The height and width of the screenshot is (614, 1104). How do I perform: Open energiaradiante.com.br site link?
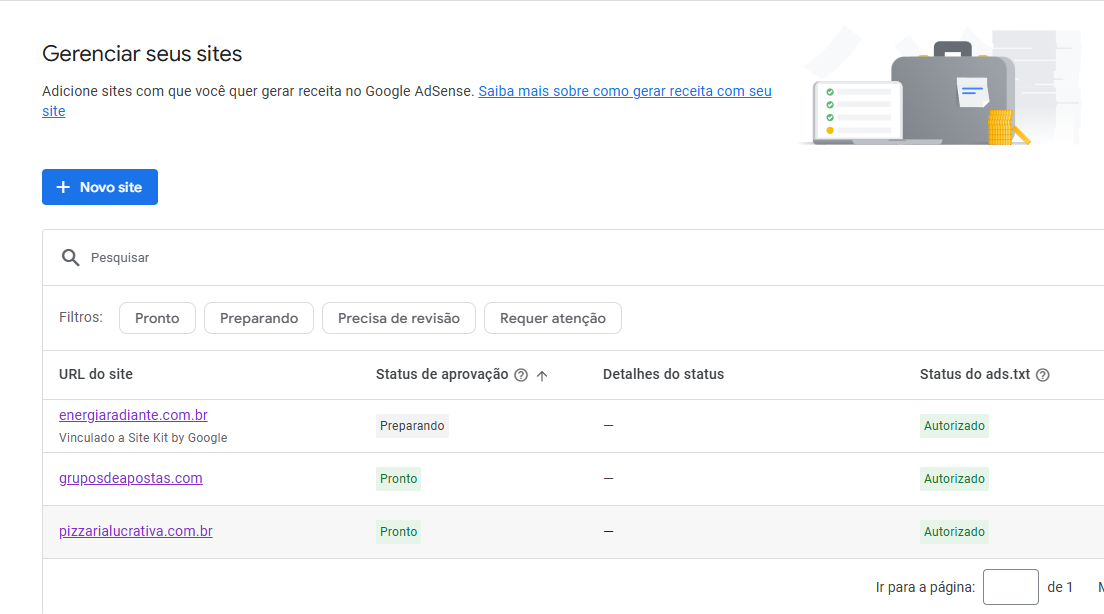tap(133, 415)
